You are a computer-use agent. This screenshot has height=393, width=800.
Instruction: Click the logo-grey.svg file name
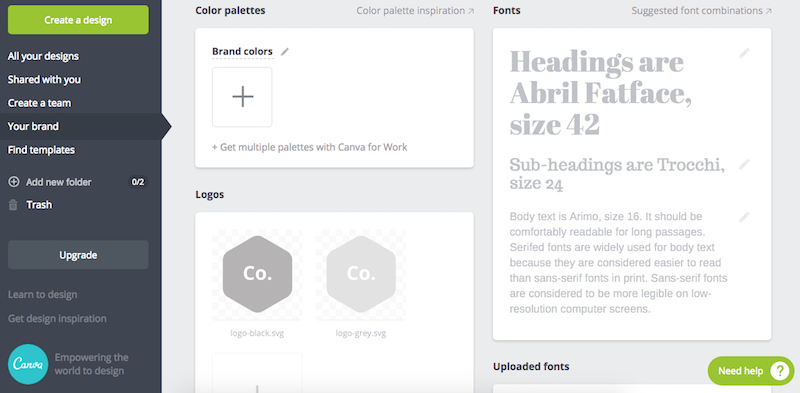[x=361, y=333]
